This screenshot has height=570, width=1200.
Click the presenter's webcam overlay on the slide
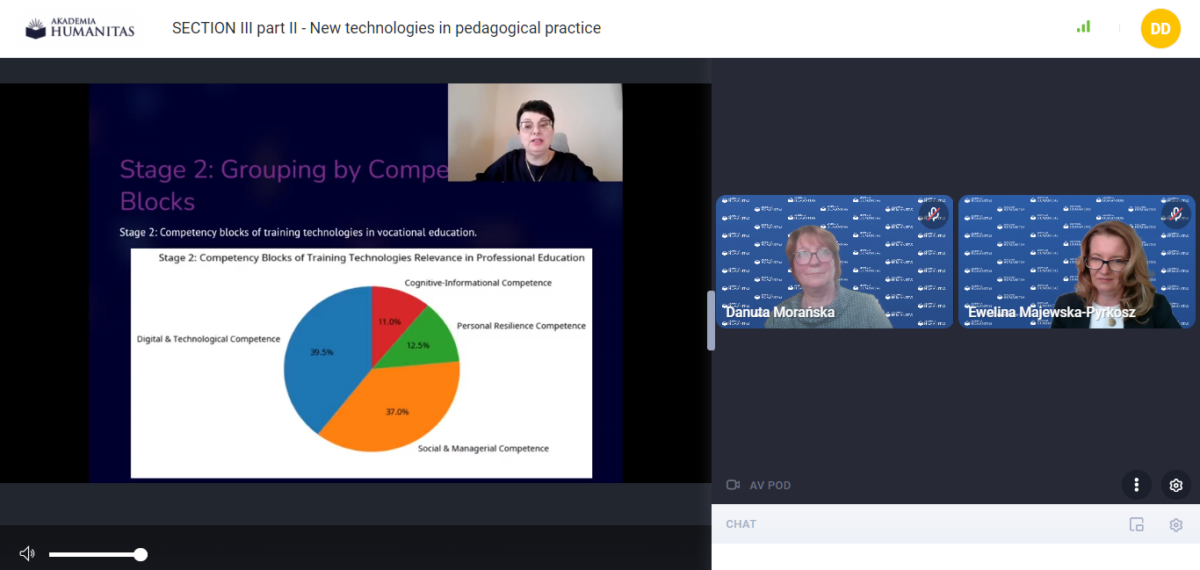tap(535, 132)
